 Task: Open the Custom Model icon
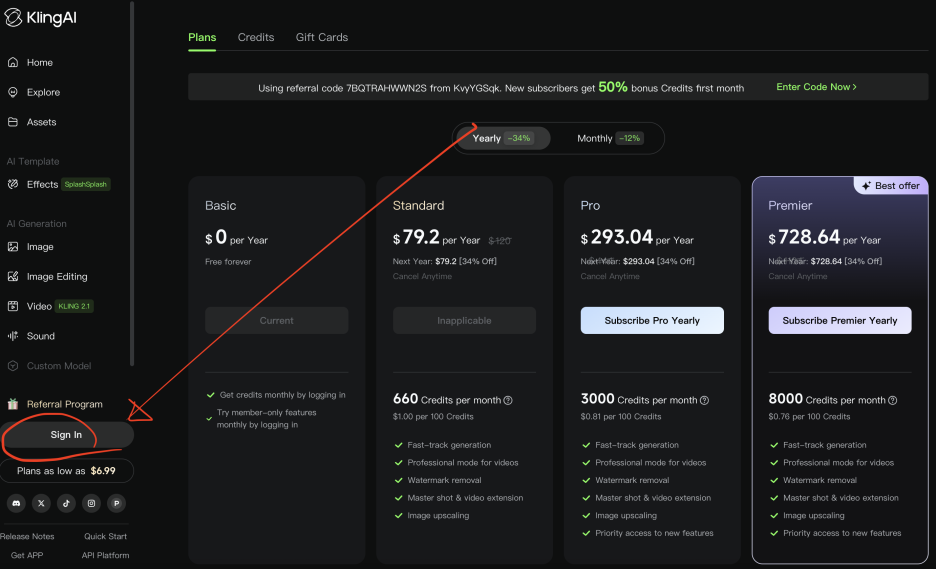[x=13, y=366]
